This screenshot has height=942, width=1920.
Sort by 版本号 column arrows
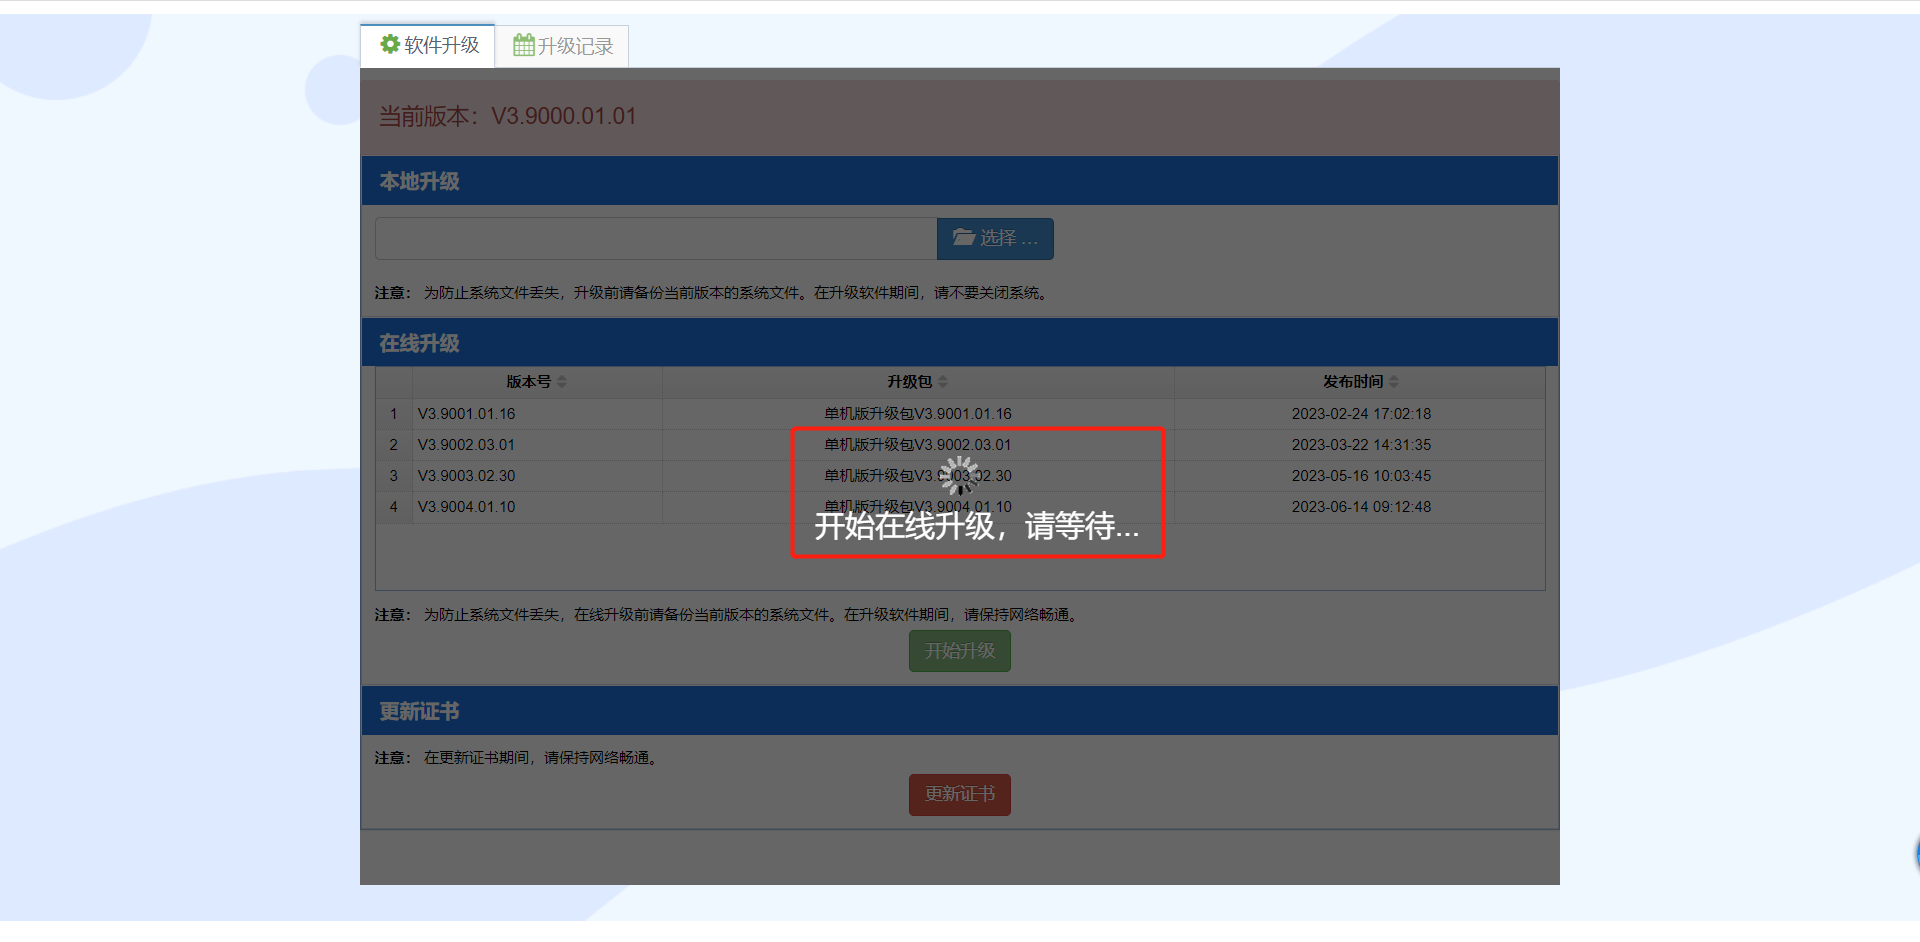point(562,382)
